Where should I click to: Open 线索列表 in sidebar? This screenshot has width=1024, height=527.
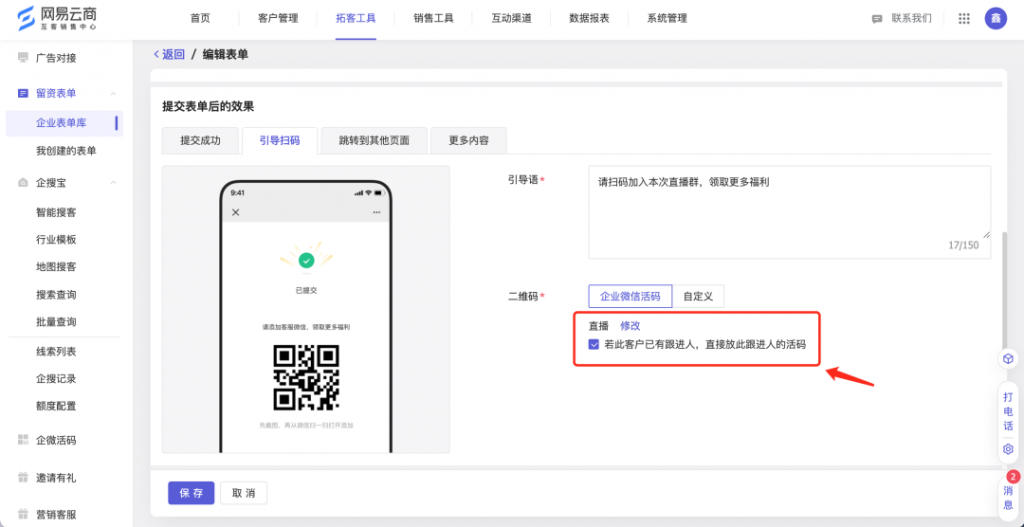click(56, 352)
